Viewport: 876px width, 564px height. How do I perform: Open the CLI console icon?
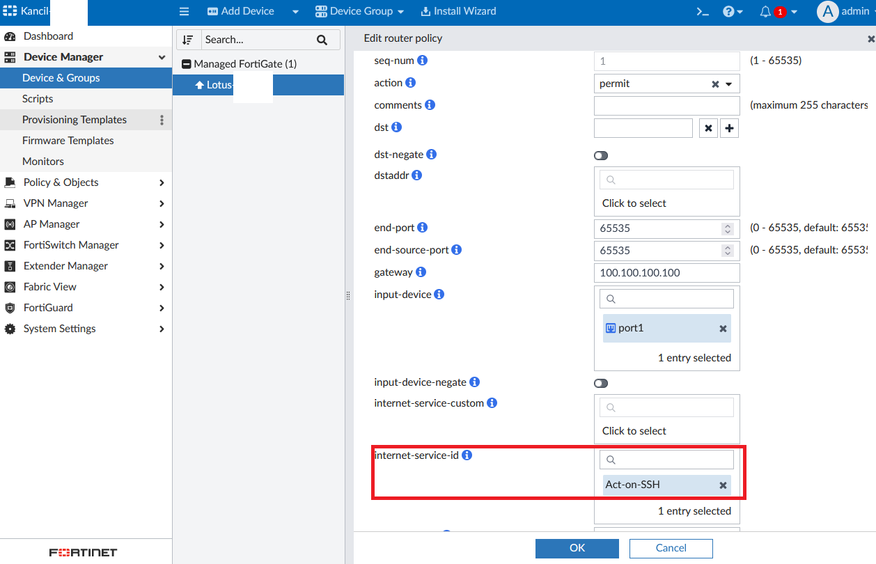point(702,11)
